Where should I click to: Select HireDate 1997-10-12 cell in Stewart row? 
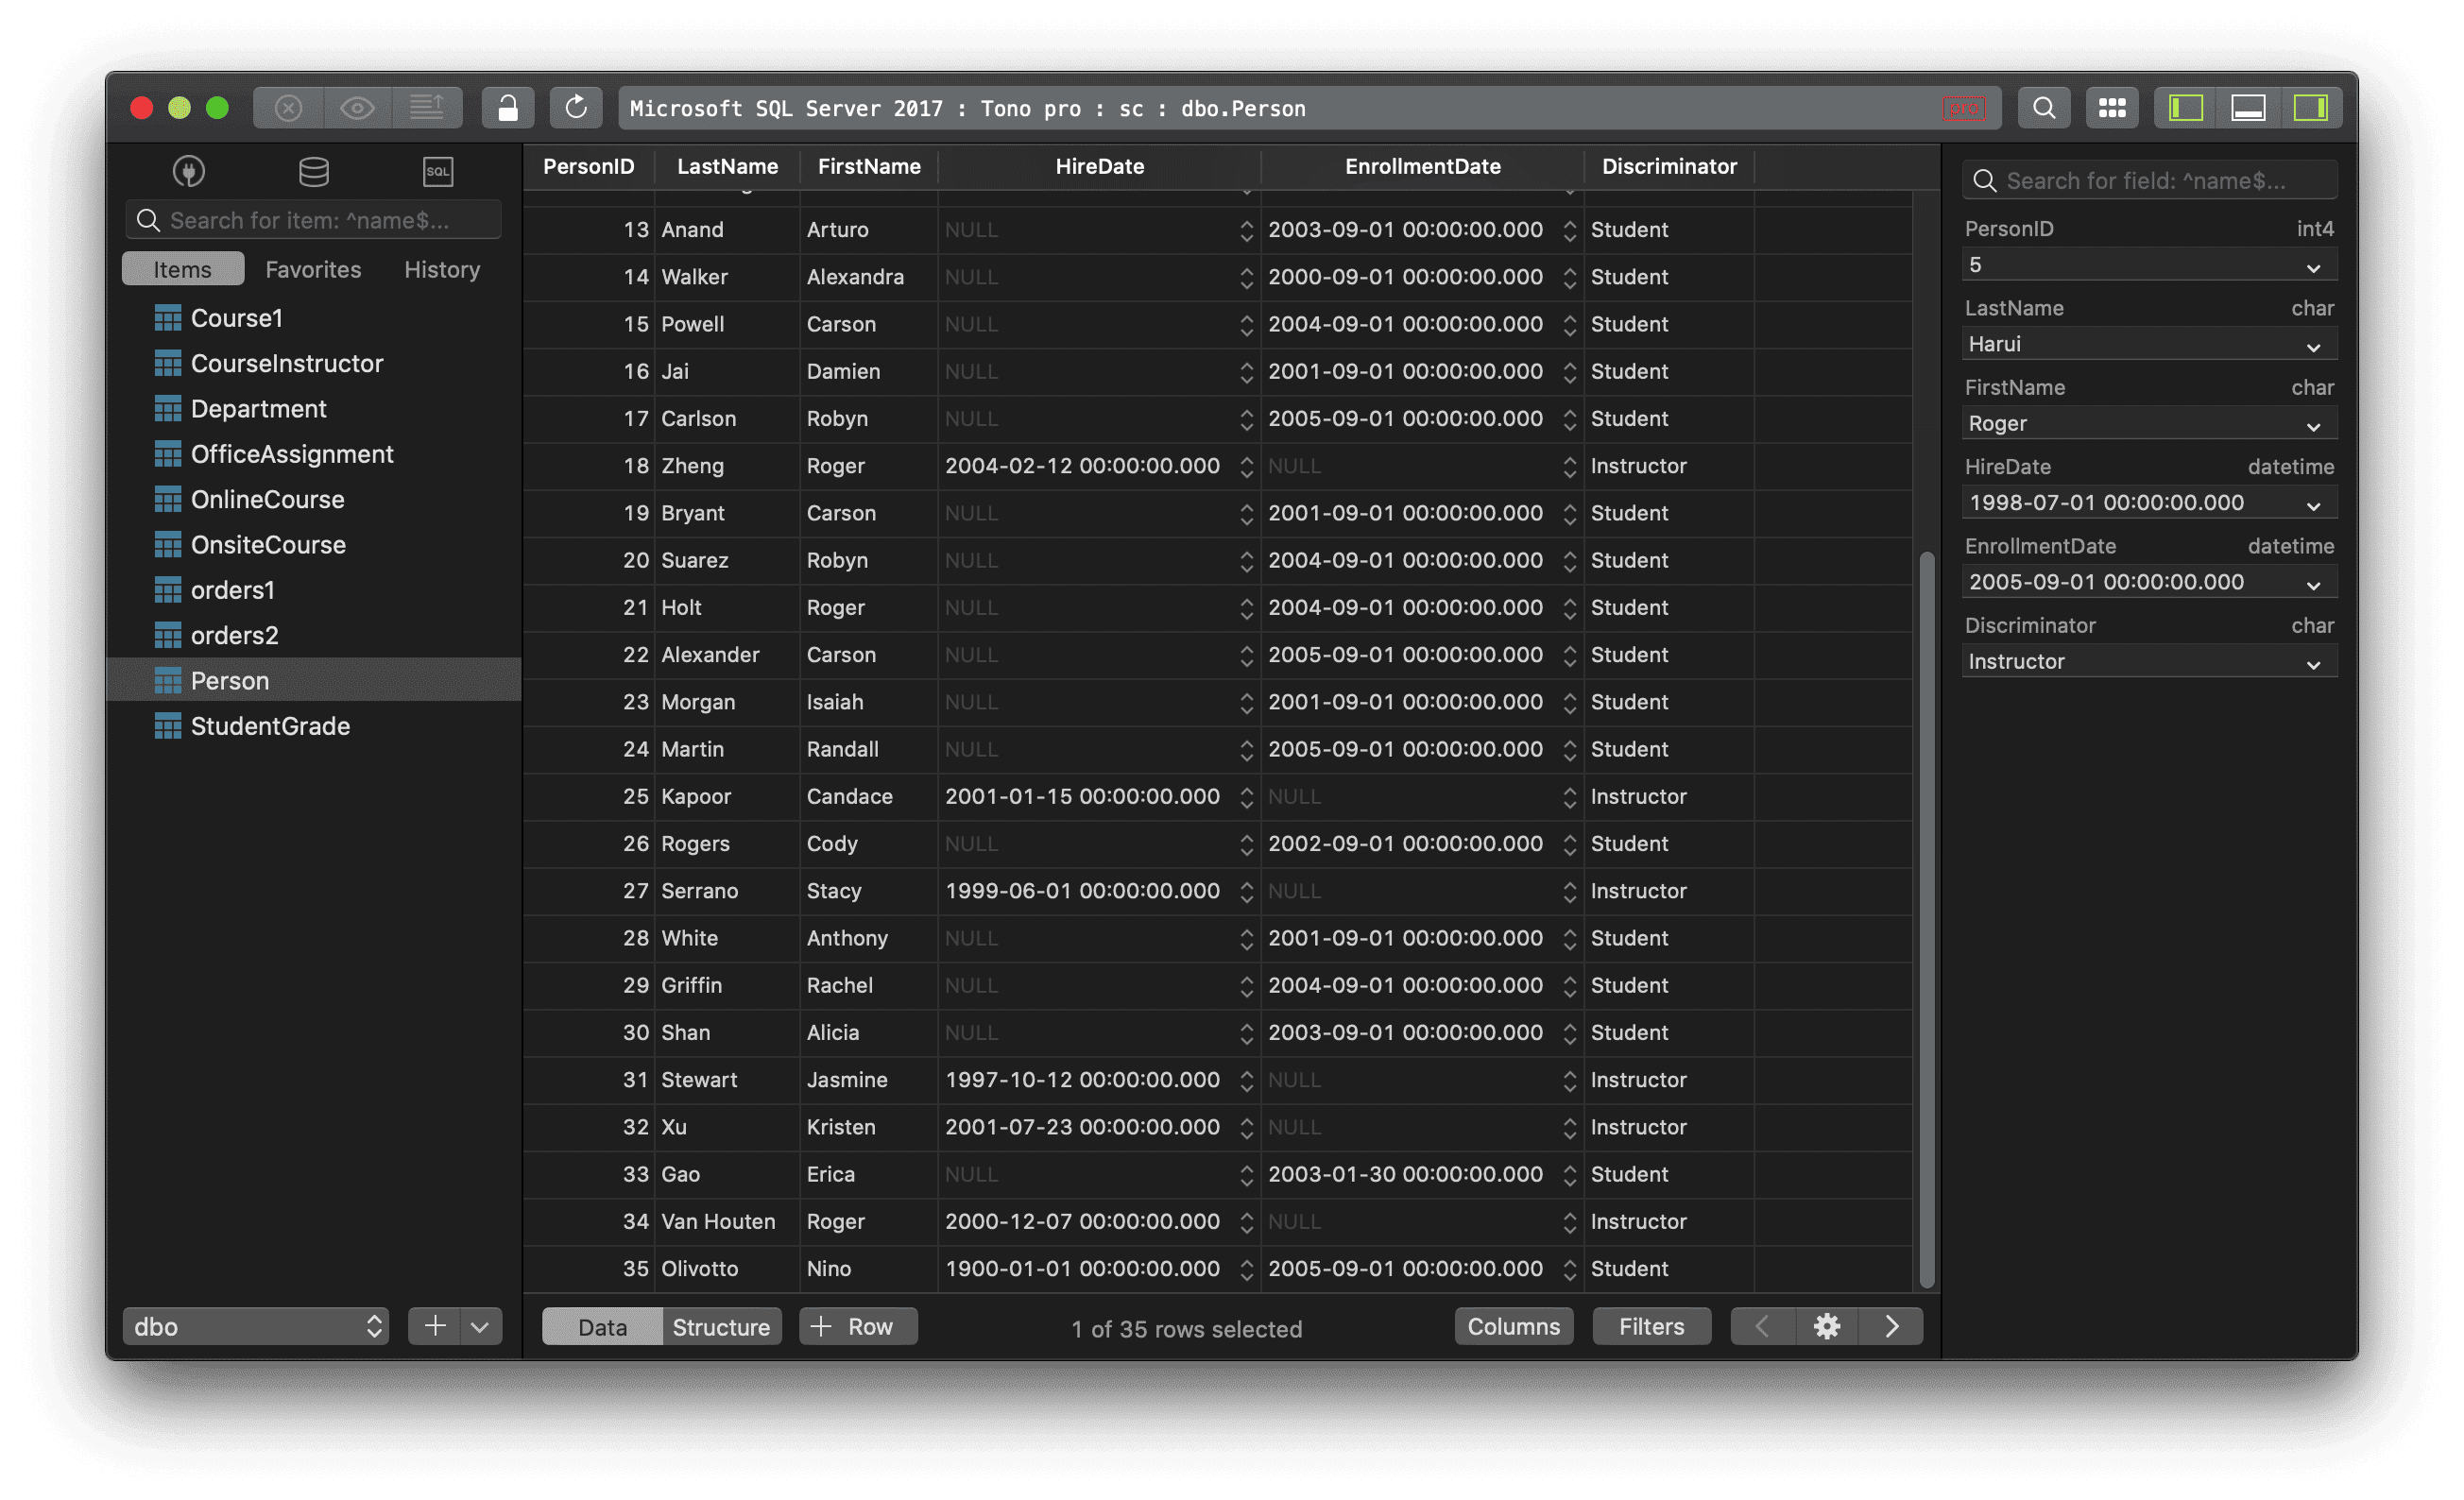[x=1098, y=1080]
